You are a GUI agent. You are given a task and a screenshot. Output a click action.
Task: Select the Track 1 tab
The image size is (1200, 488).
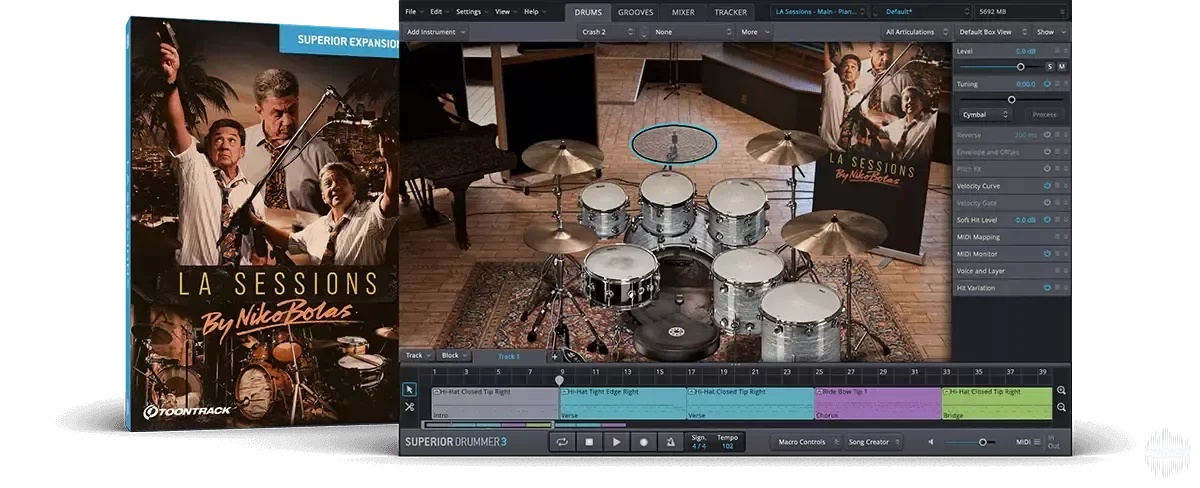point(509,356)
